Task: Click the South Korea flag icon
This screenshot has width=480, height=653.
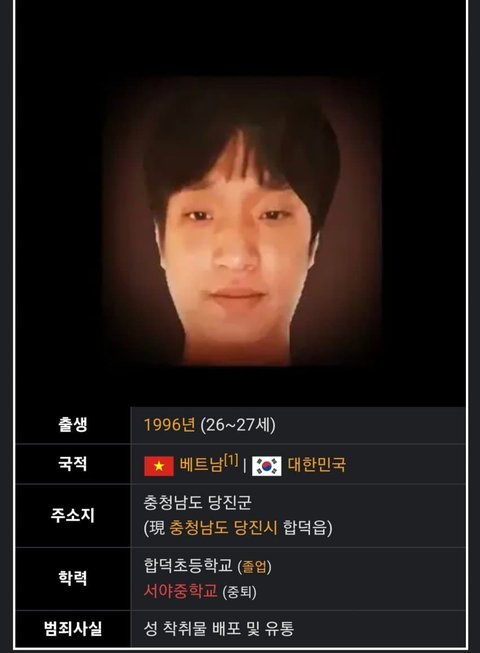Action: point(266,466)
